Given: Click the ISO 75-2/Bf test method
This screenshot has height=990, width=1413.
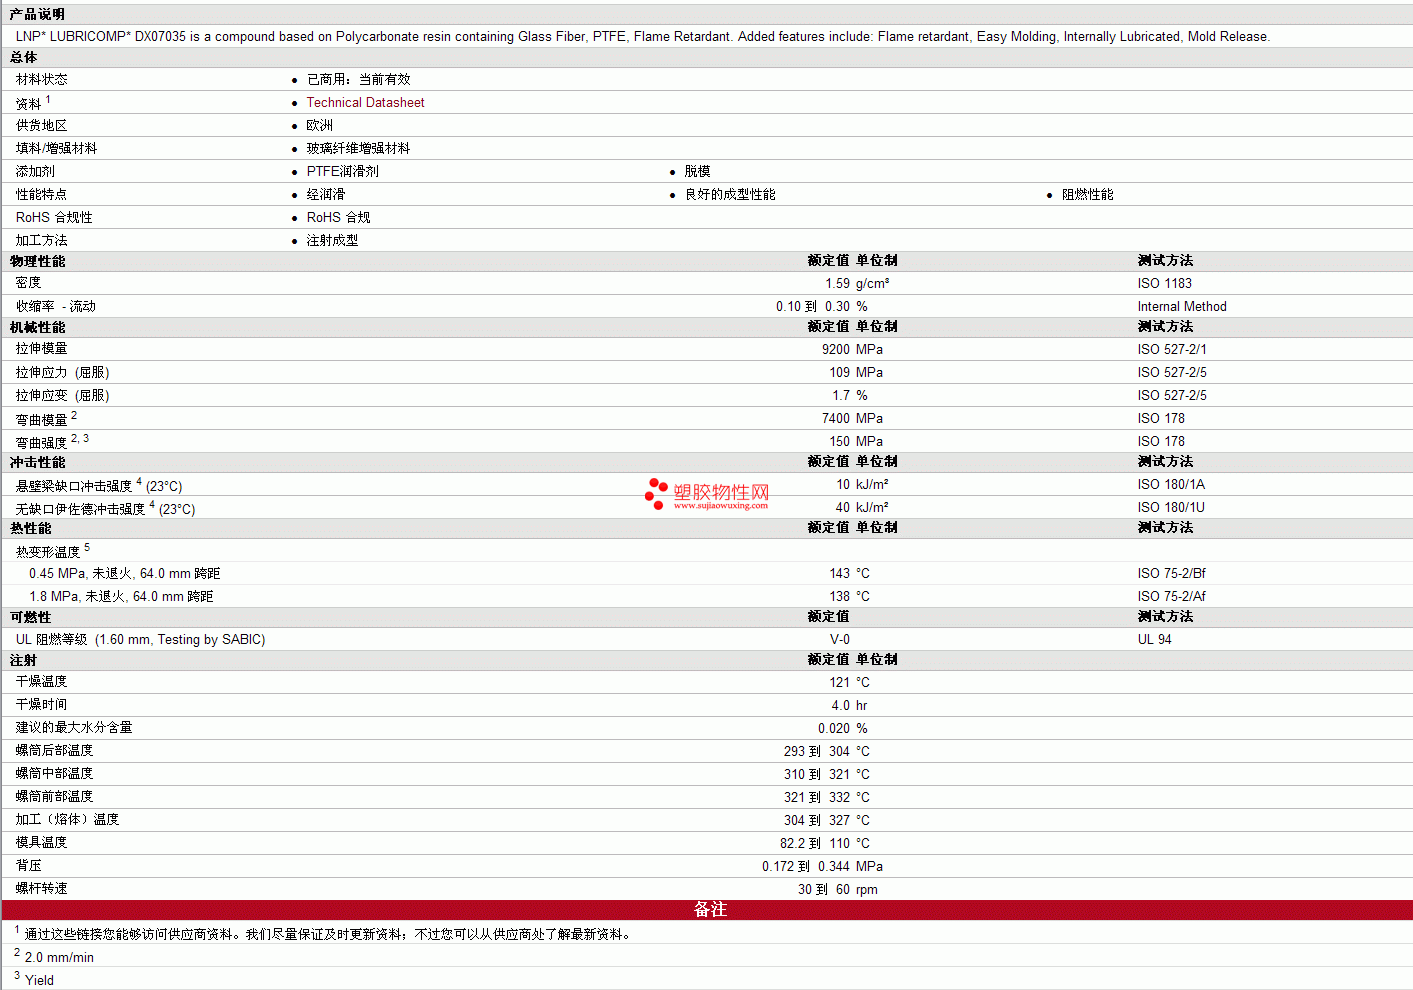Looking at the screenshot, I should click(1172, 573).
